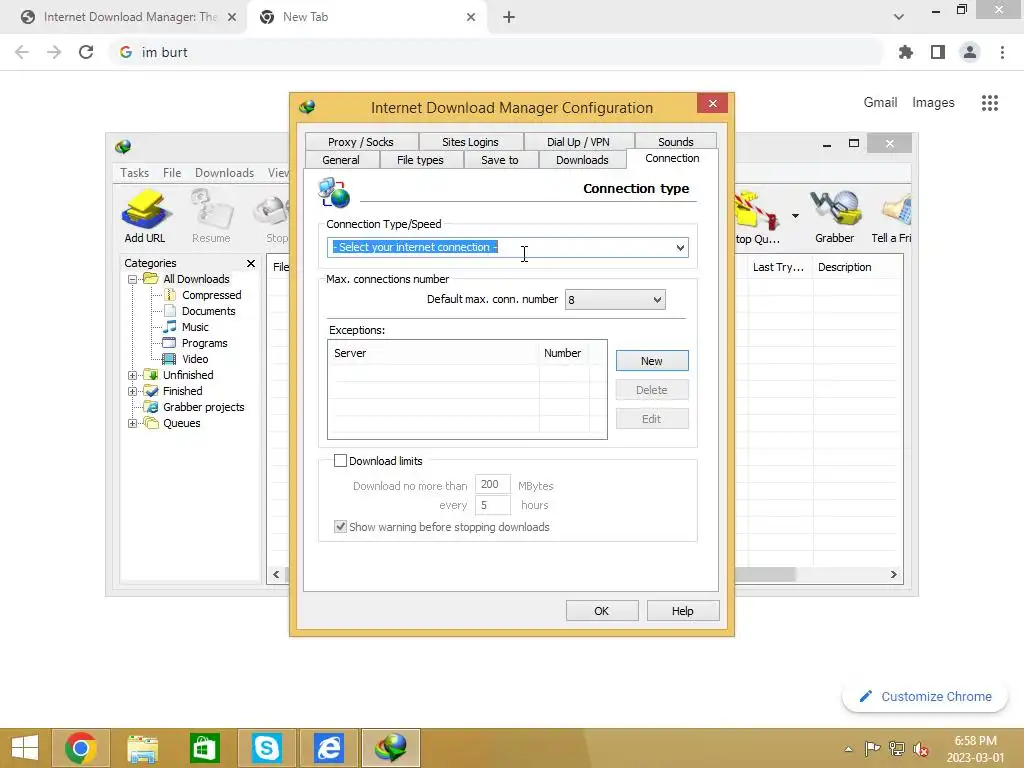This screenshot has width=1024, height=768.
Task: Click the MBytes limit field showing 200
Action: point(492,485)
